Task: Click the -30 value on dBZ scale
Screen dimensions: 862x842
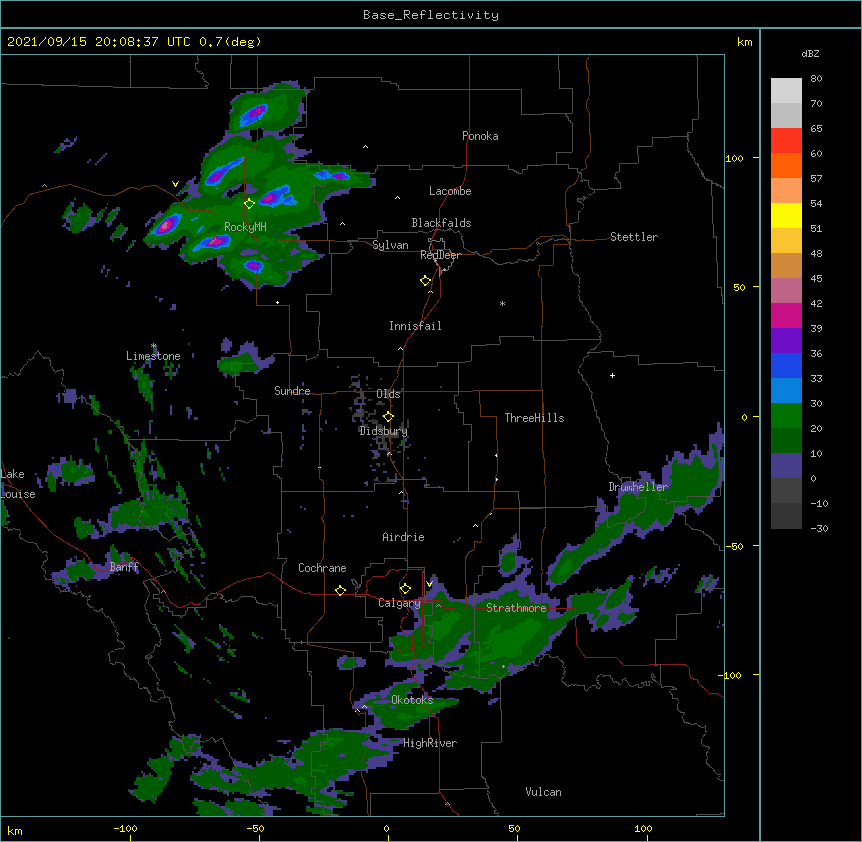Action: point(819,529)
